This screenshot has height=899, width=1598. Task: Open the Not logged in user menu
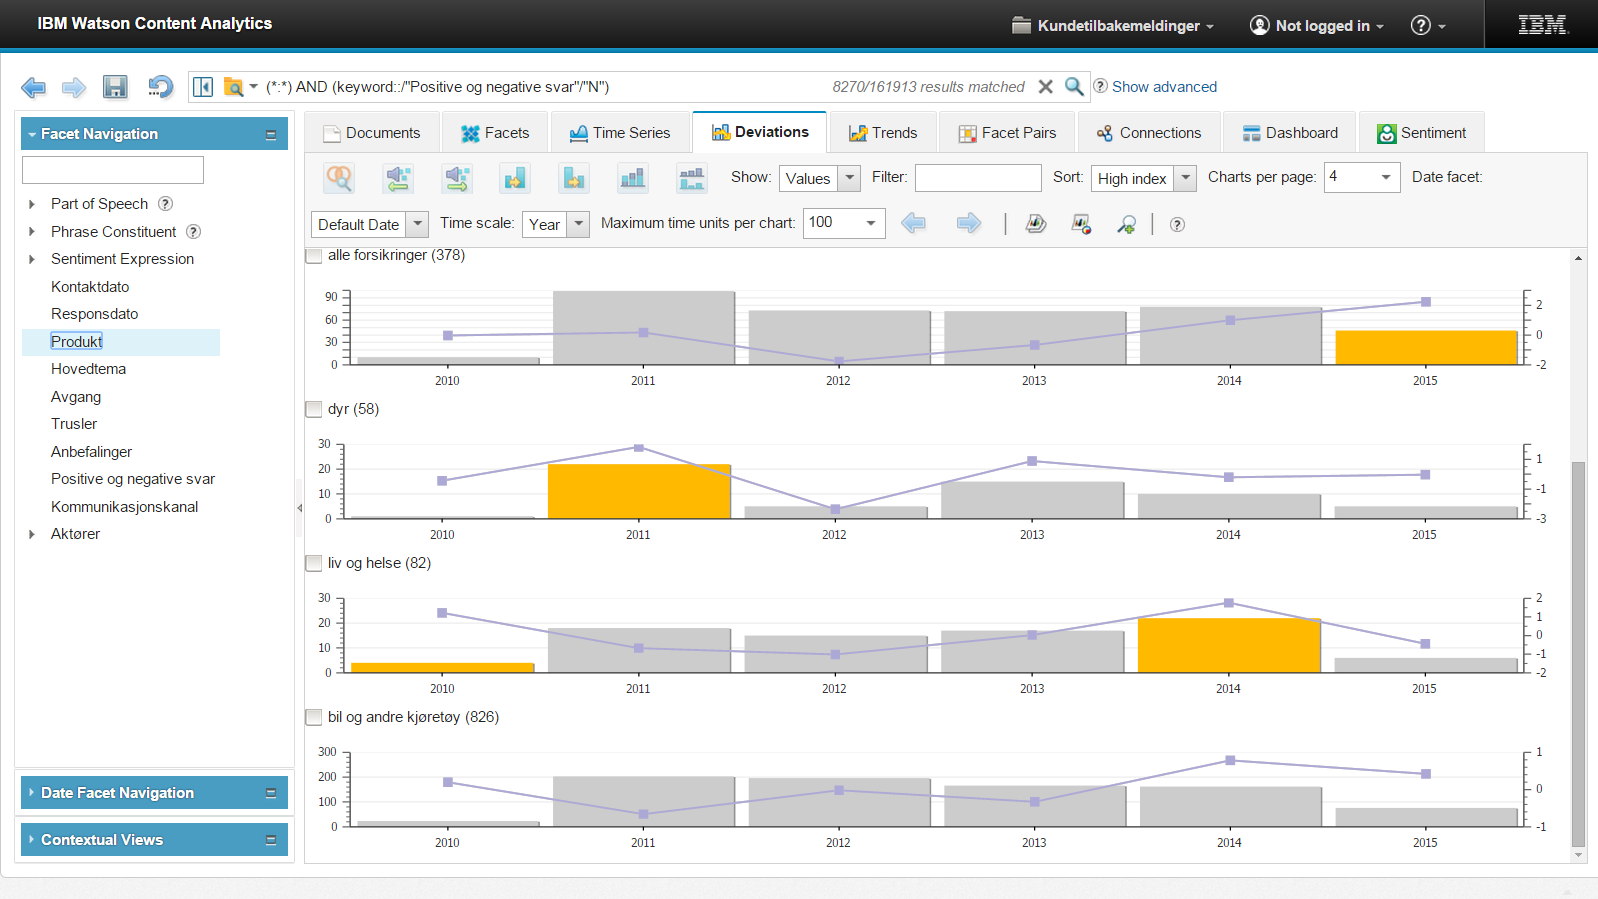1317,25
